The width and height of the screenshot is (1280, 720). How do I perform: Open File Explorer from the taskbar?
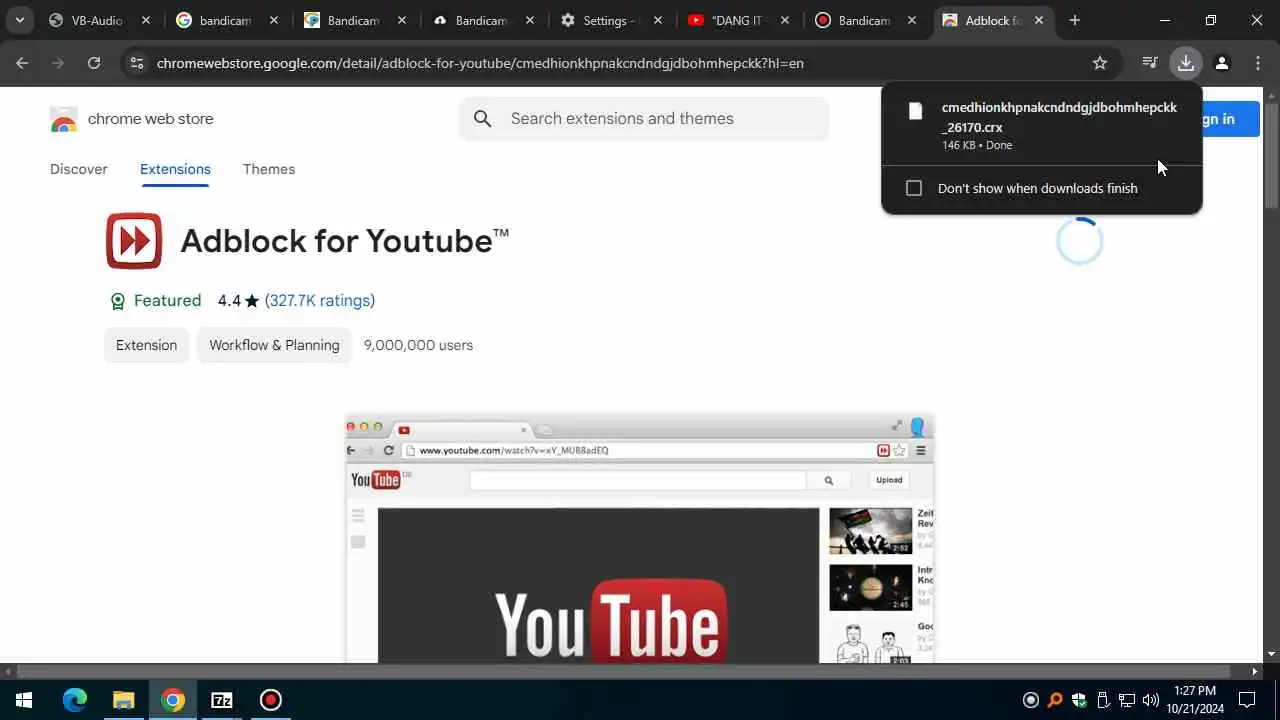point(123,700)
